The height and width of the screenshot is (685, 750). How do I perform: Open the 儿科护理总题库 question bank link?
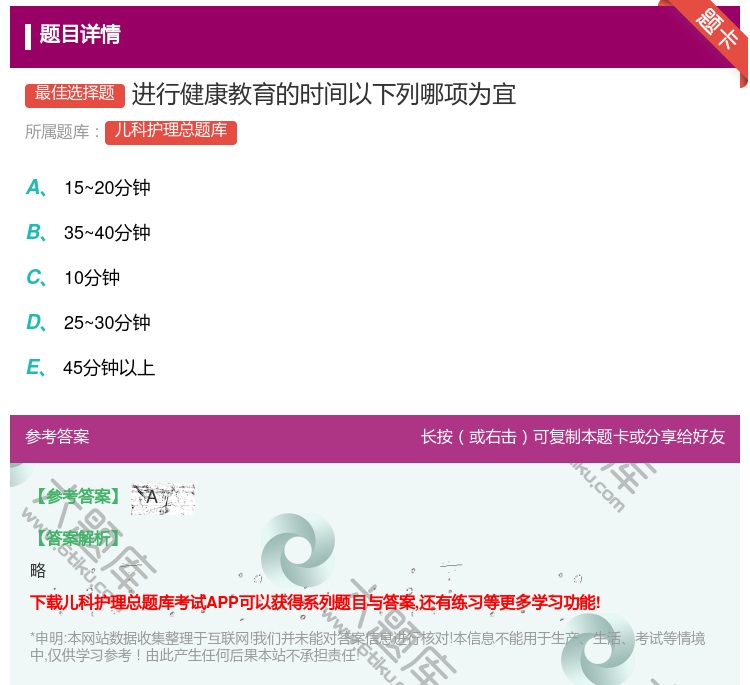[x=171, y=131]
